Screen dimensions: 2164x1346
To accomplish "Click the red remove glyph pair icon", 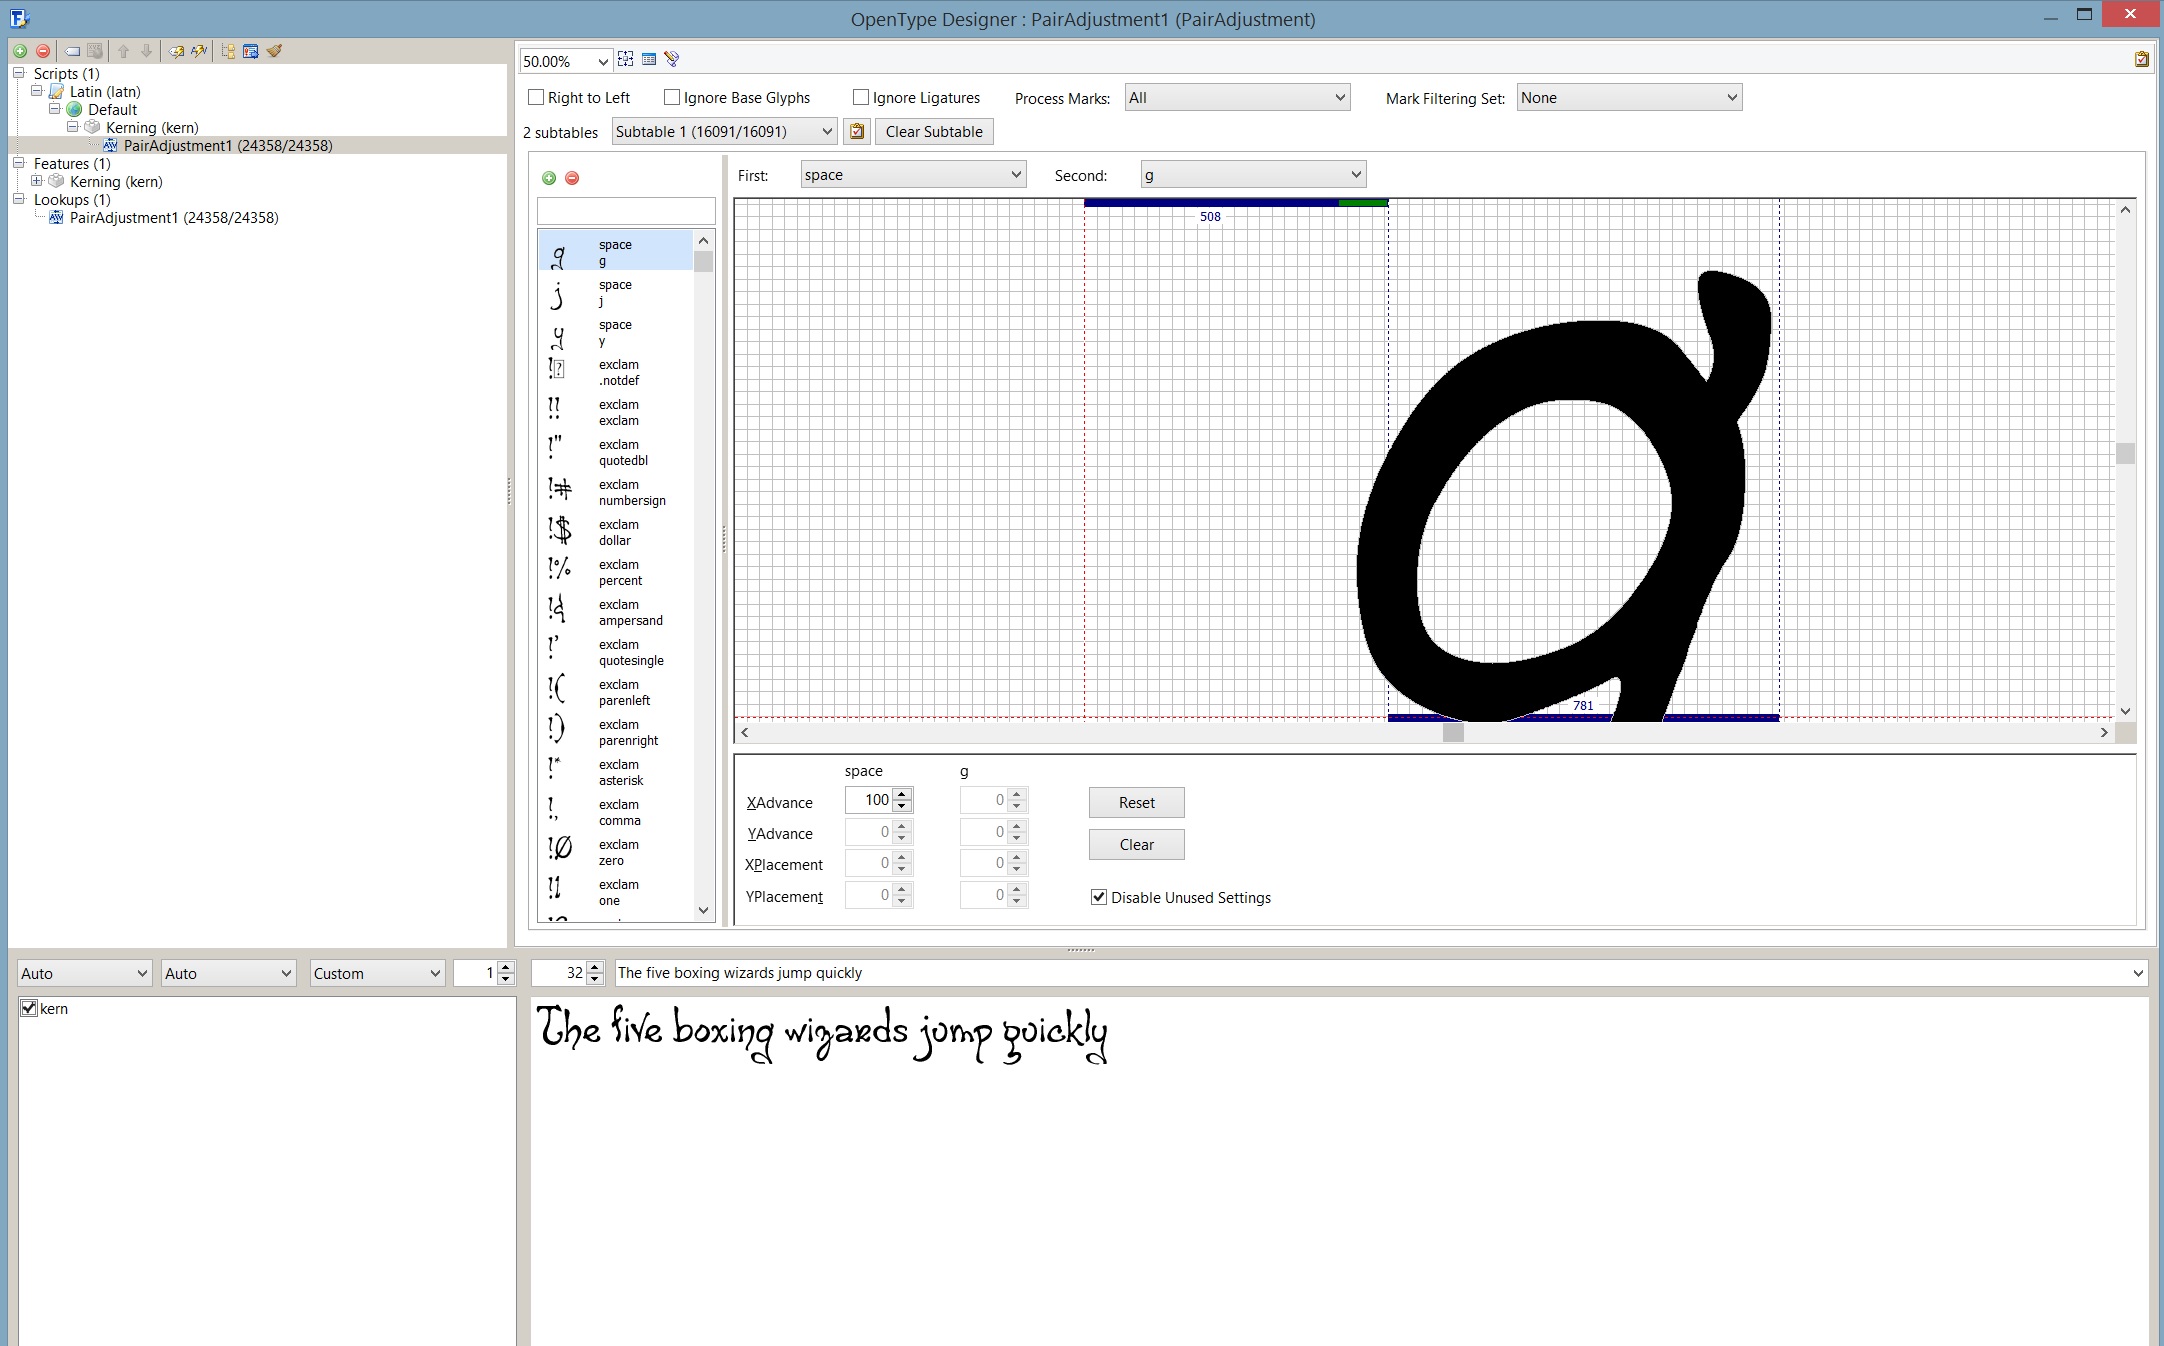I will click(572, 177).
